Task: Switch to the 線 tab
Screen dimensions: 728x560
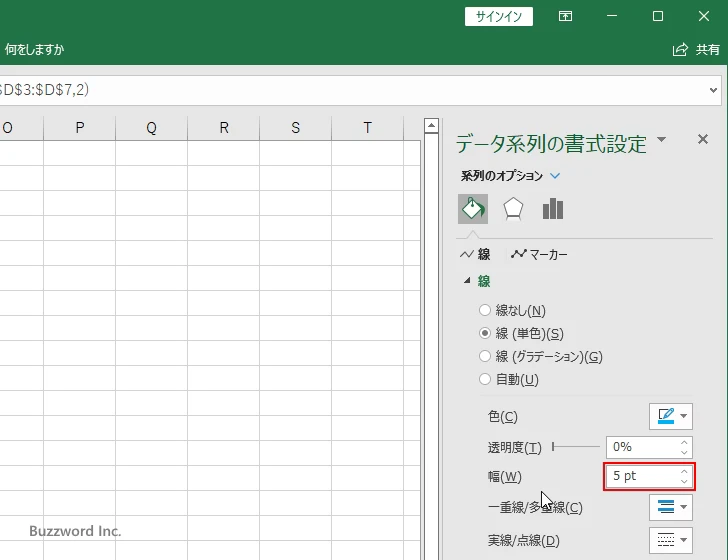Action: (475, 254)
